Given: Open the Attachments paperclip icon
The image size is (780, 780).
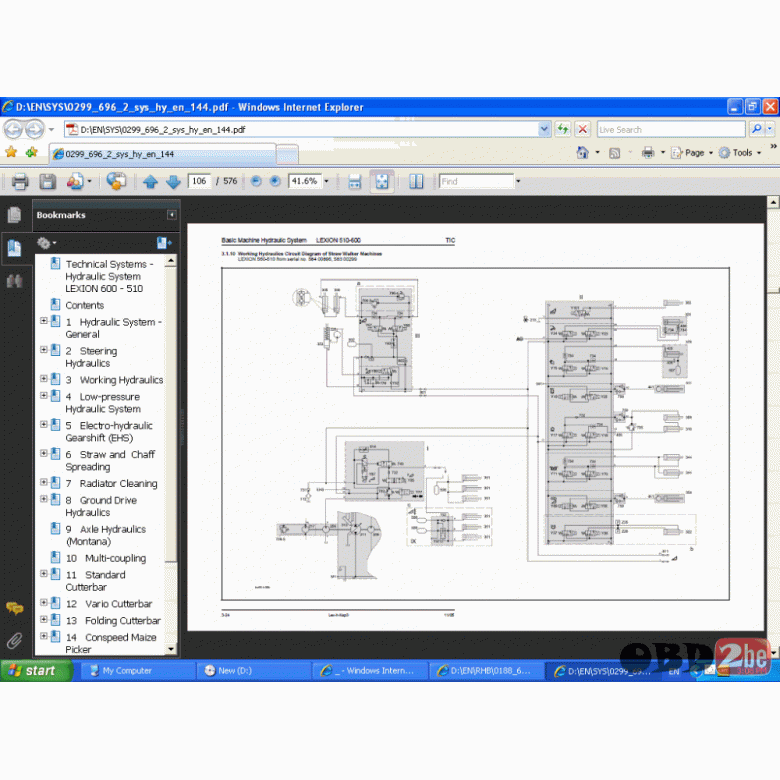Looking at the screenshot, I should point(14,641).
